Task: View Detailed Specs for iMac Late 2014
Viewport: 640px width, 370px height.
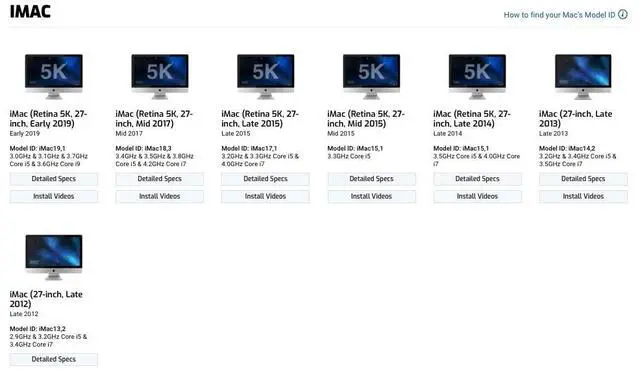Action: pyautogui.click(x=477, y=179)
